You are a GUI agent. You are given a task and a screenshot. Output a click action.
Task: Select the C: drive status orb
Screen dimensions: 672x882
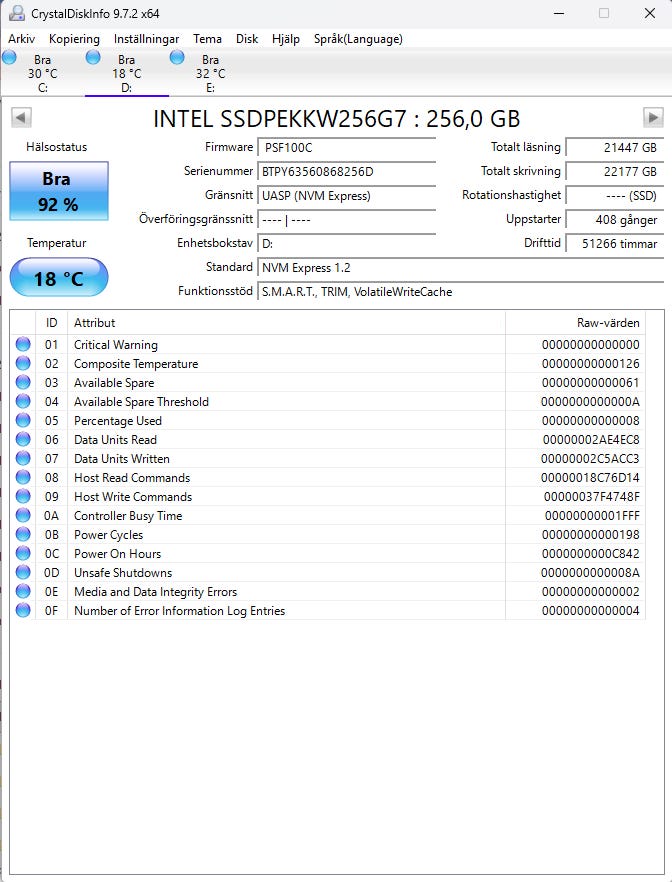point(10,58)
